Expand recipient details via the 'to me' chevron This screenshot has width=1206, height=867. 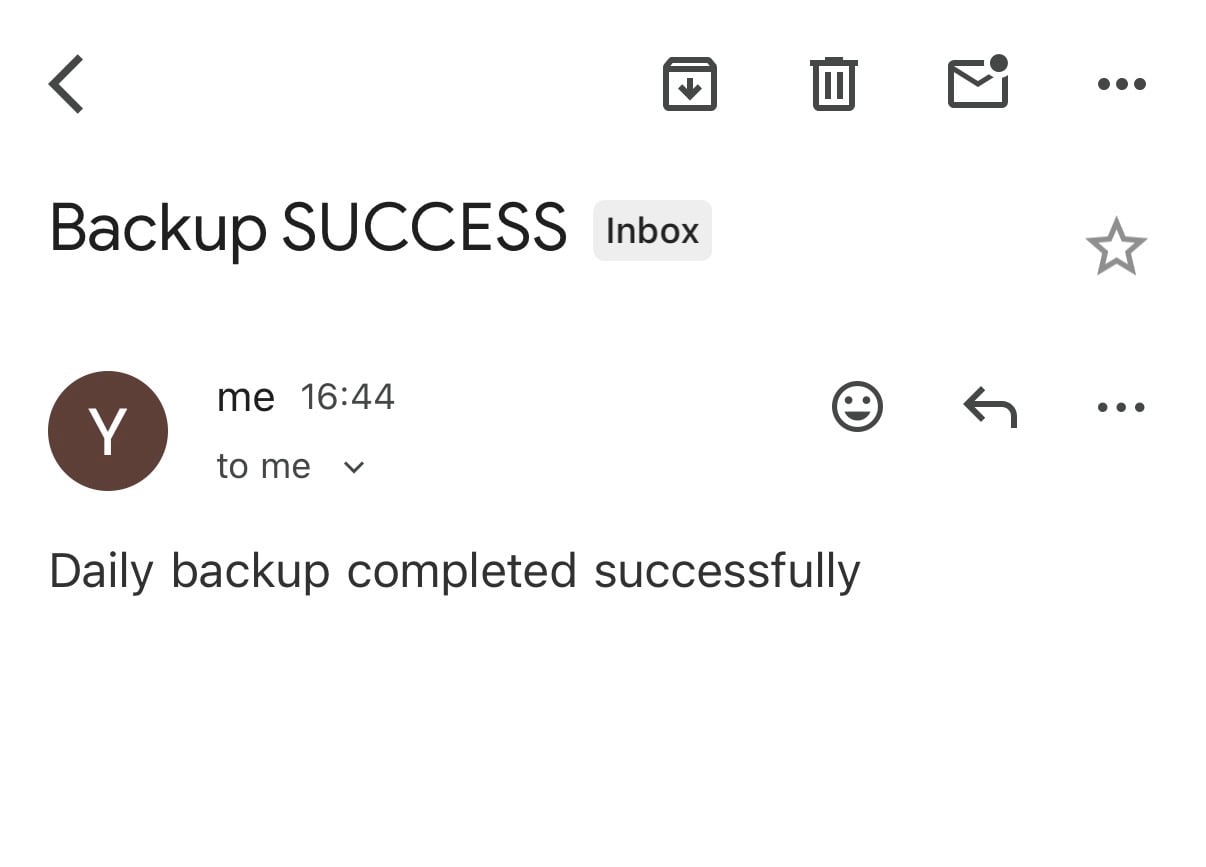click(353, 466)
